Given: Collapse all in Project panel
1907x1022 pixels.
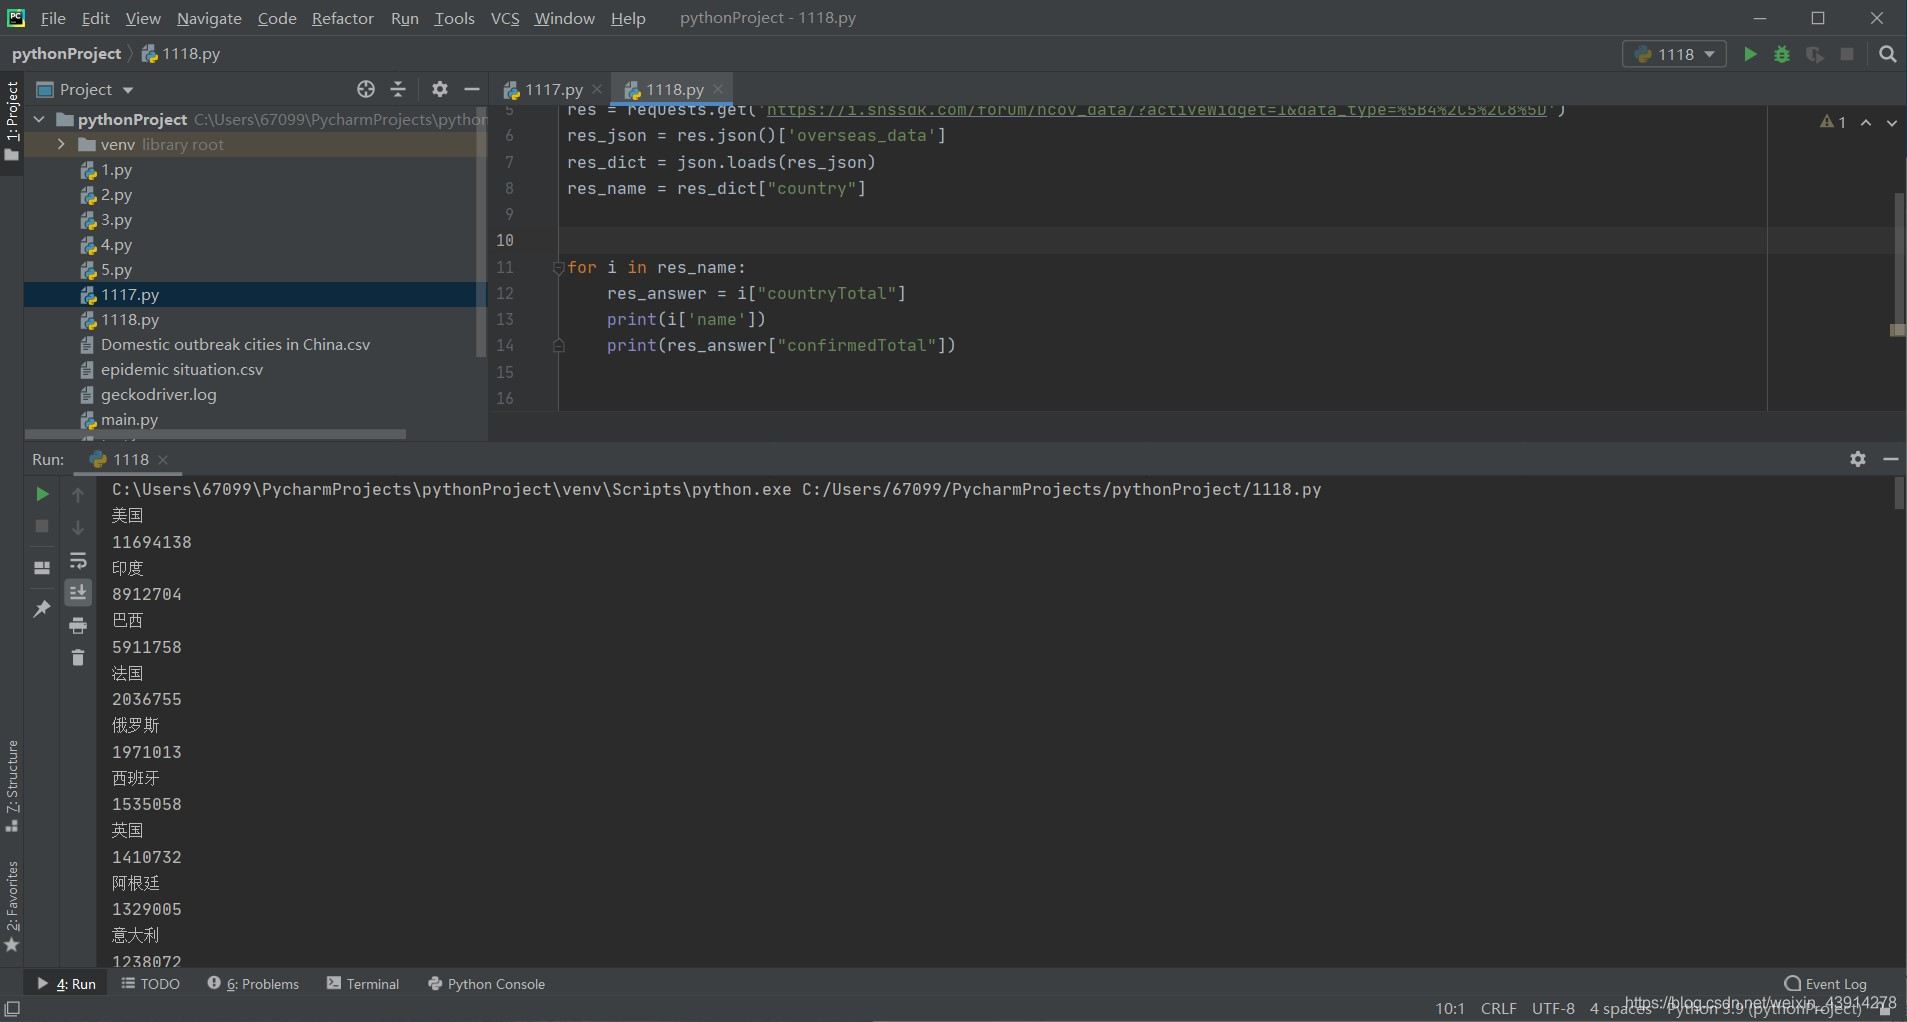Looking at the screenshot, I should point(398,89).
